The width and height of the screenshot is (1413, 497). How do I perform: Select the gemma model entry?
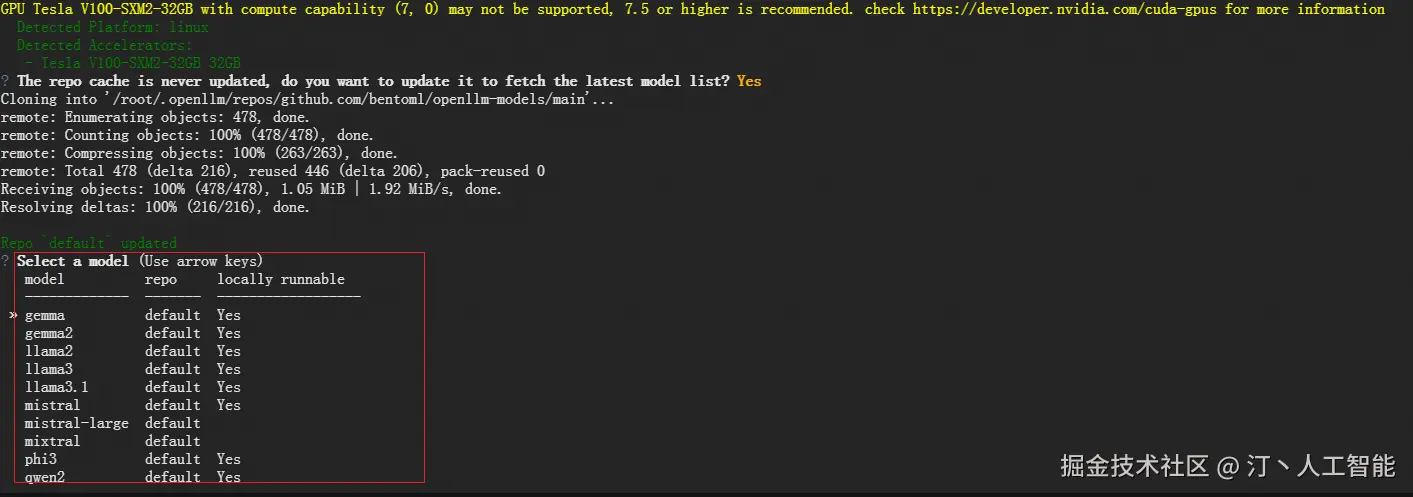coord(45,315)
